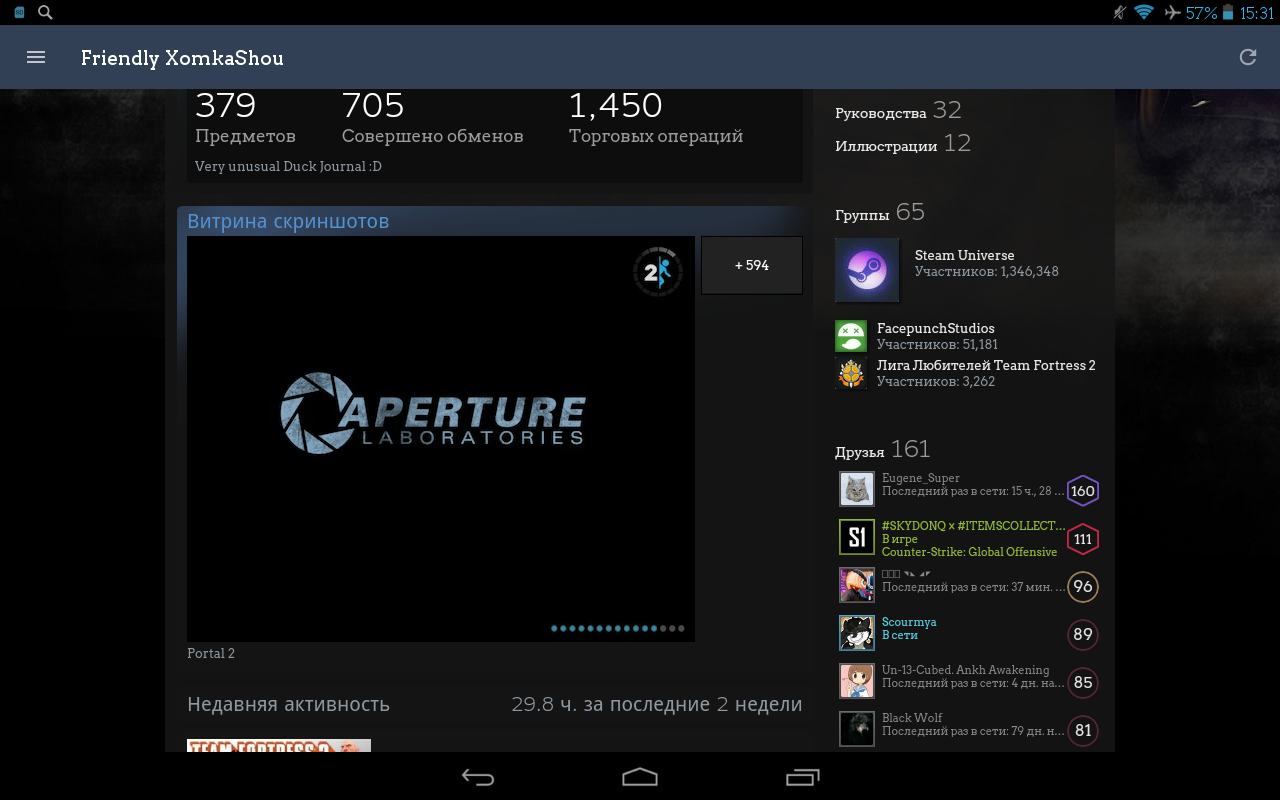Tap the Portal 2 logo on screenshot
1280x800 pixels.
pyautogui.click(x=657, y=272)
